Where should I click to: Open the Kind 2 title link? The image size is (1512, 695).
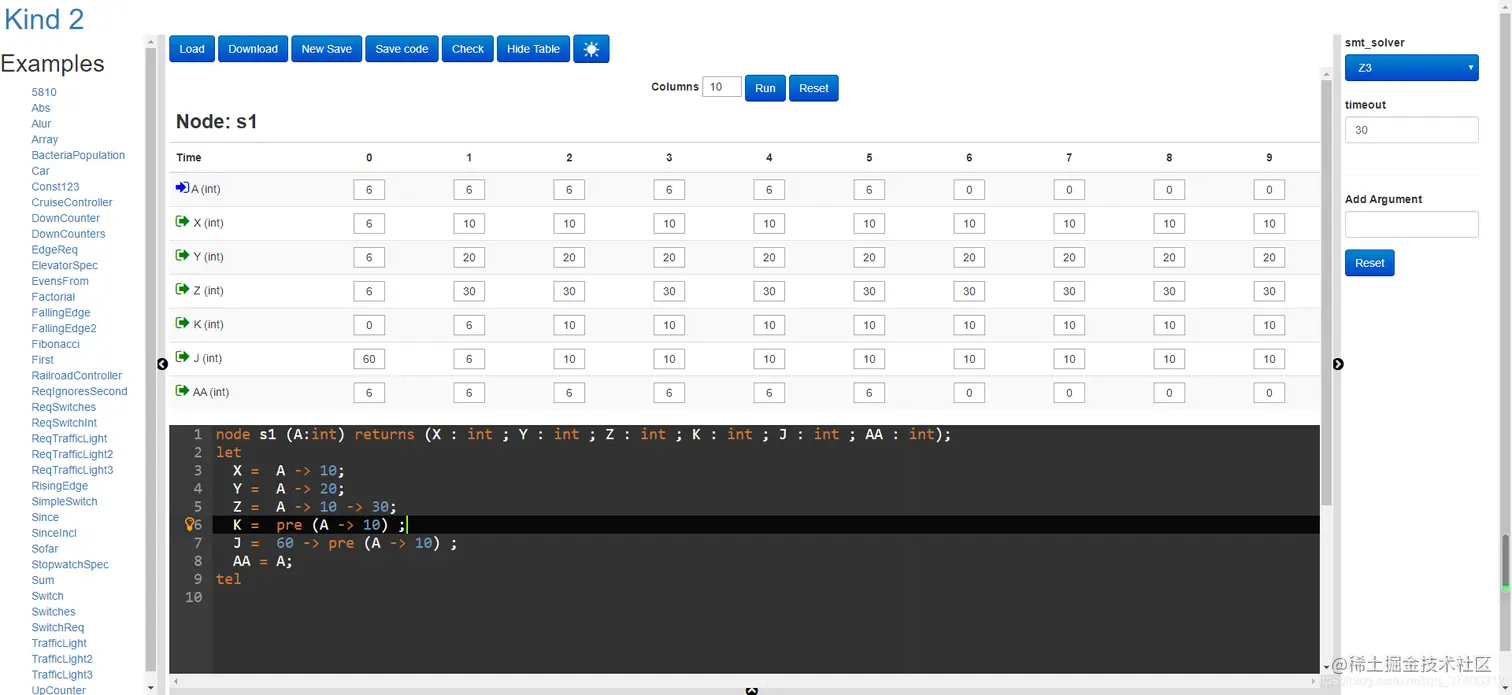coord(44,19)
